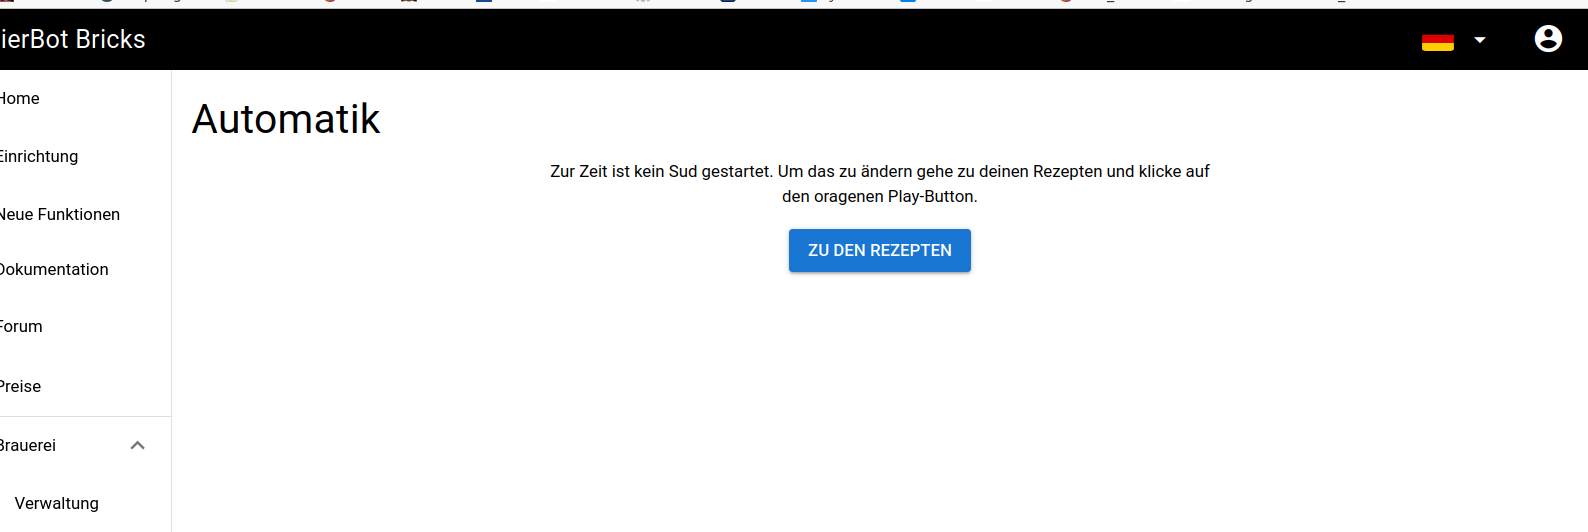Select Verwaltung under Brauerei
This screenshot has width=1588, height=532.
(56, 503)
